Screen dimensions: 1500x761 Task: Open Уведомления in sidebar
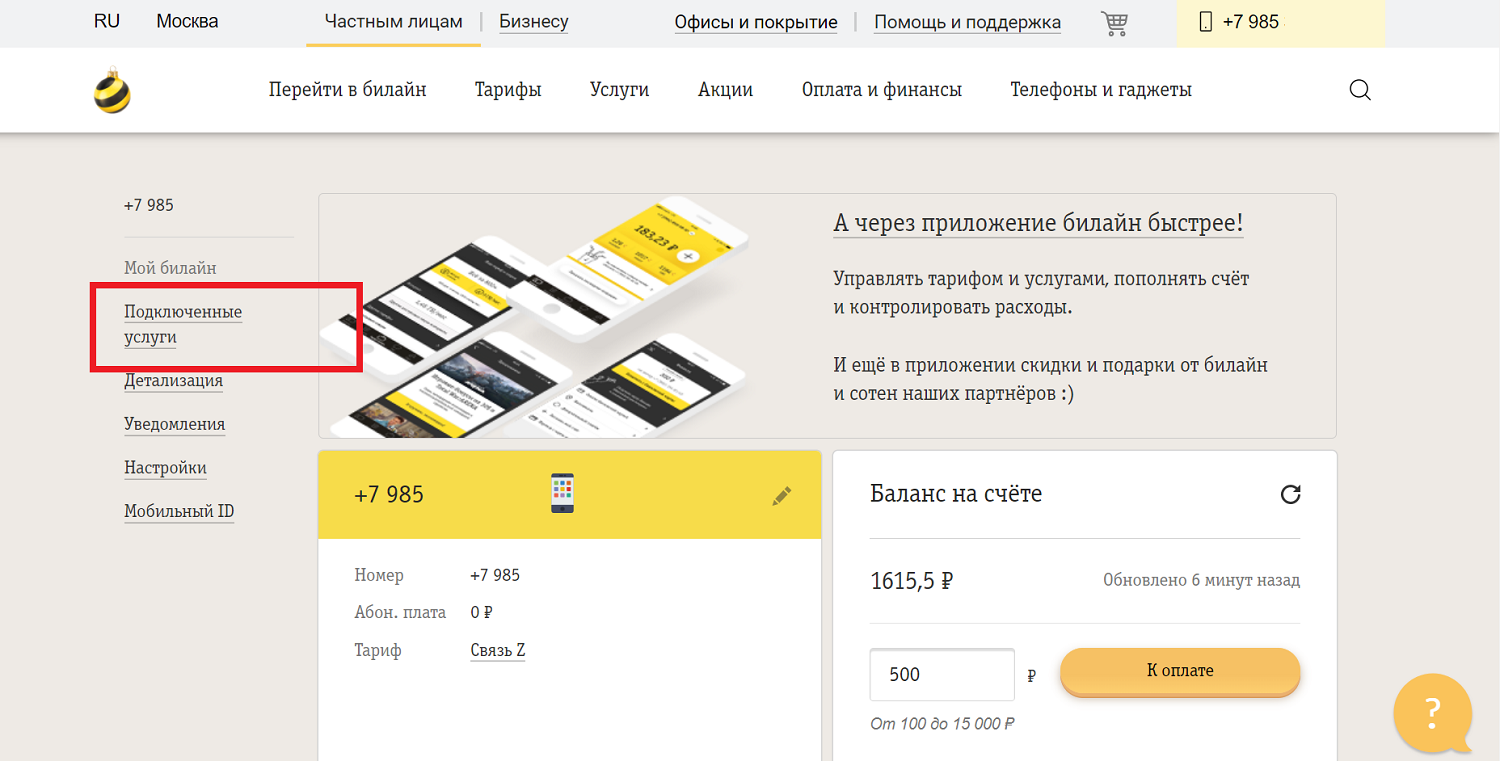click(x=174, y=424)
